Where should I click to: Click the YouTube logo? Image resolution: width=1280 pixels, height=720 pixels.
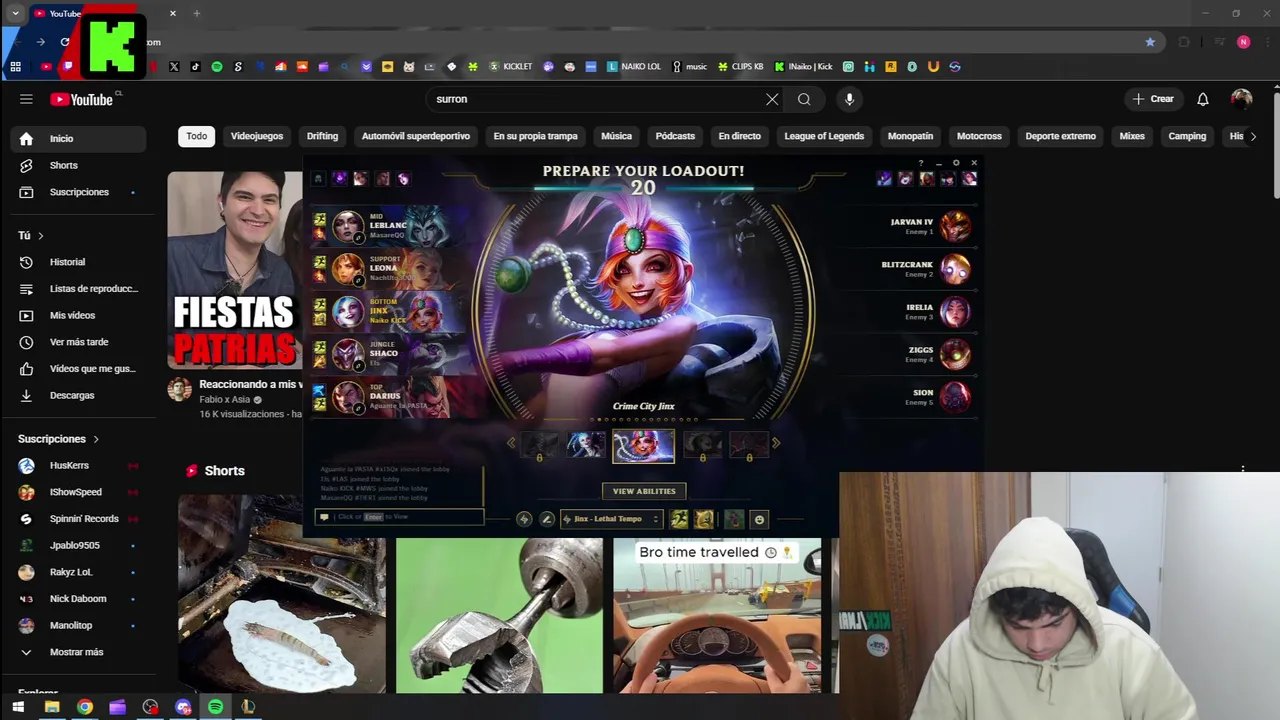[x=82, y=99]
